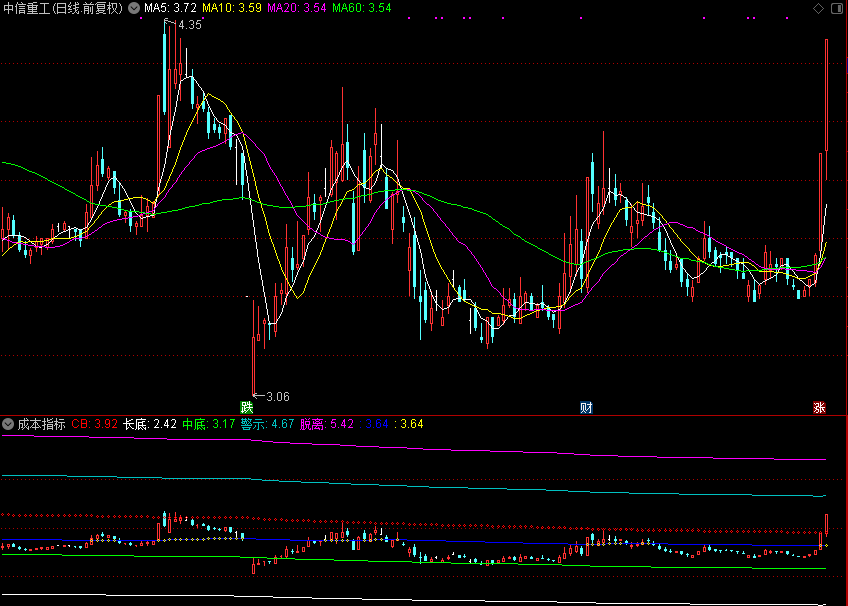Open the 成本指标 indicator dropdown arrow
The width and height of the screenshot is (848, 606).
(8, 424)
